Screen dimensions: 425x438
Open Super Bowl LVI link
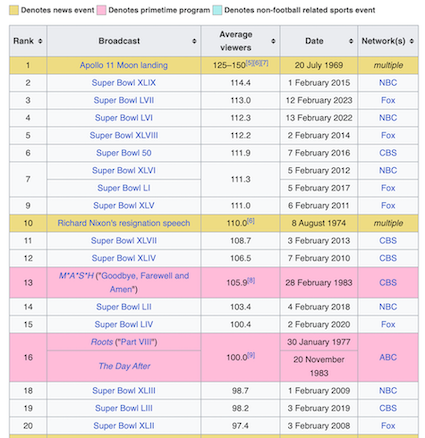pos(124,118)
